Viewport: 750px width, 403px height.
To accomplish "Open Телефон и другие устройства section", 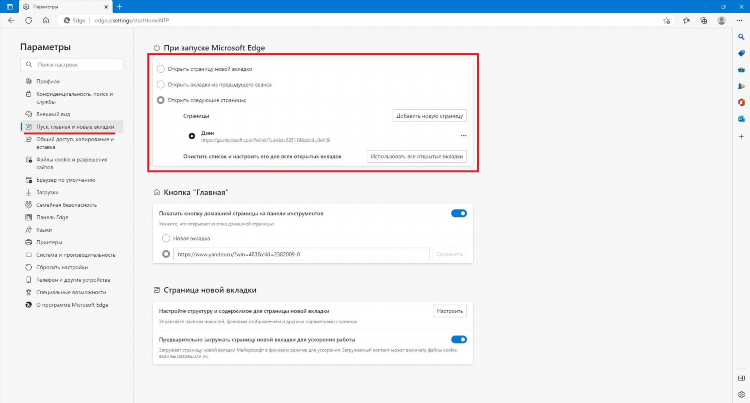I will pyautogui.click(x=72, y=280).
